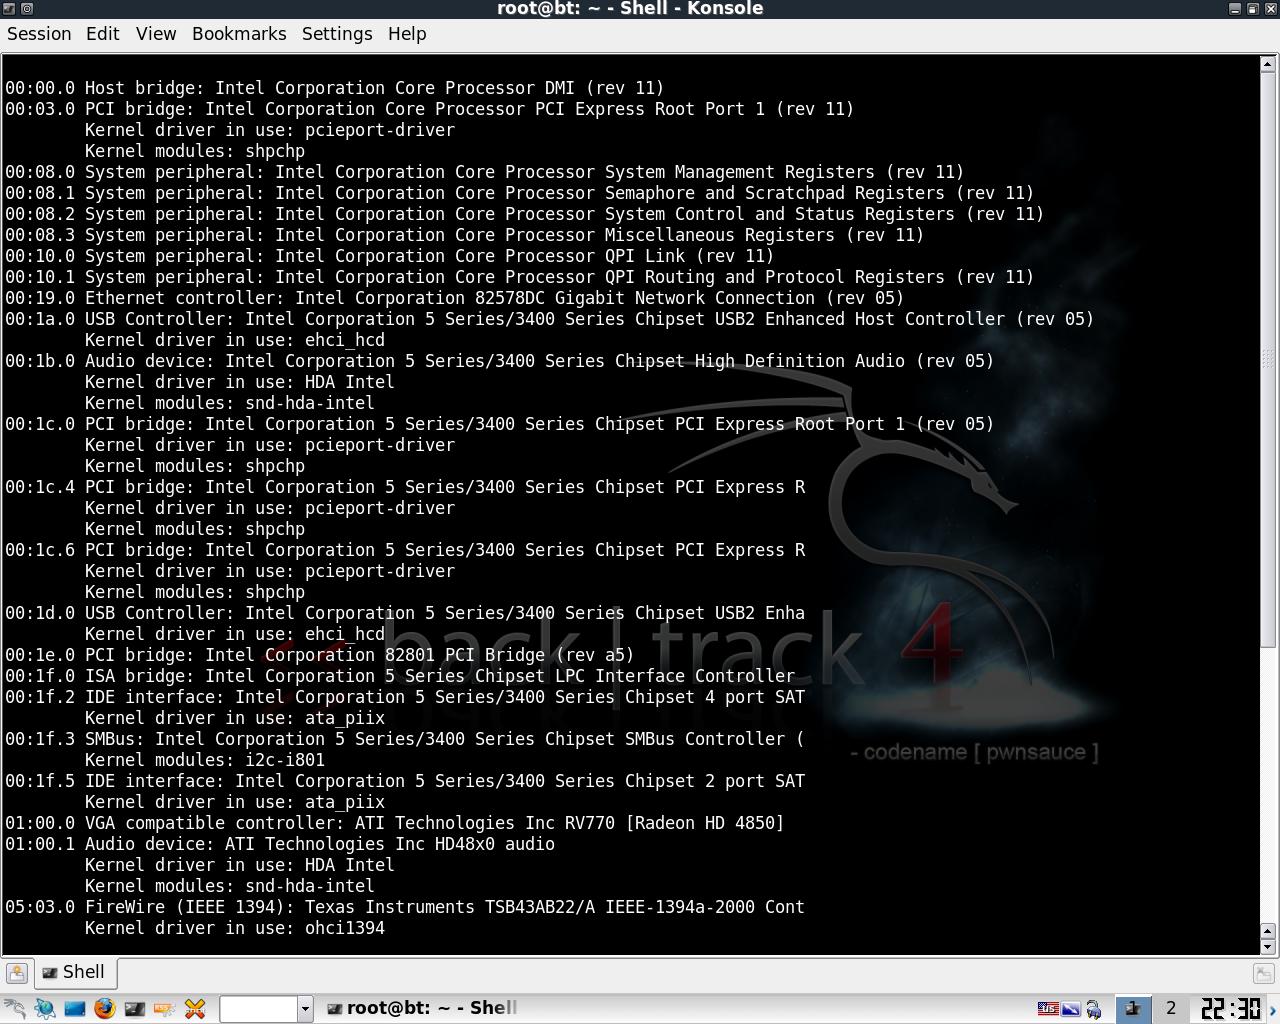This screenshot has height=1024, width=1280.
Task: Click the text 'QPI Link'
Action: 645,256
